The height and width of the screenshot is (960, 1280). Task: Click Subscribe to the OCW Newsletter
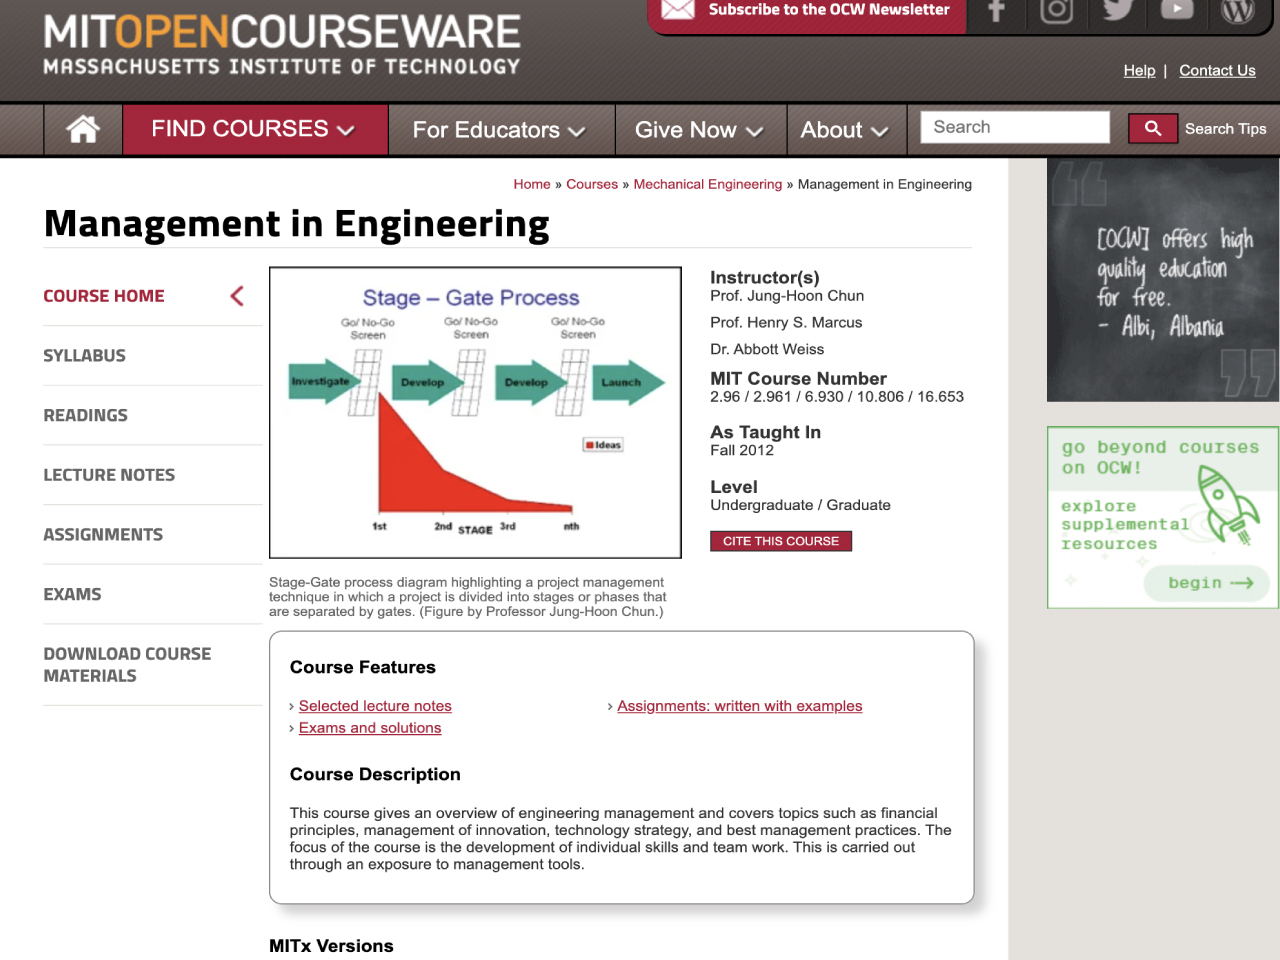tap(829, 9)
